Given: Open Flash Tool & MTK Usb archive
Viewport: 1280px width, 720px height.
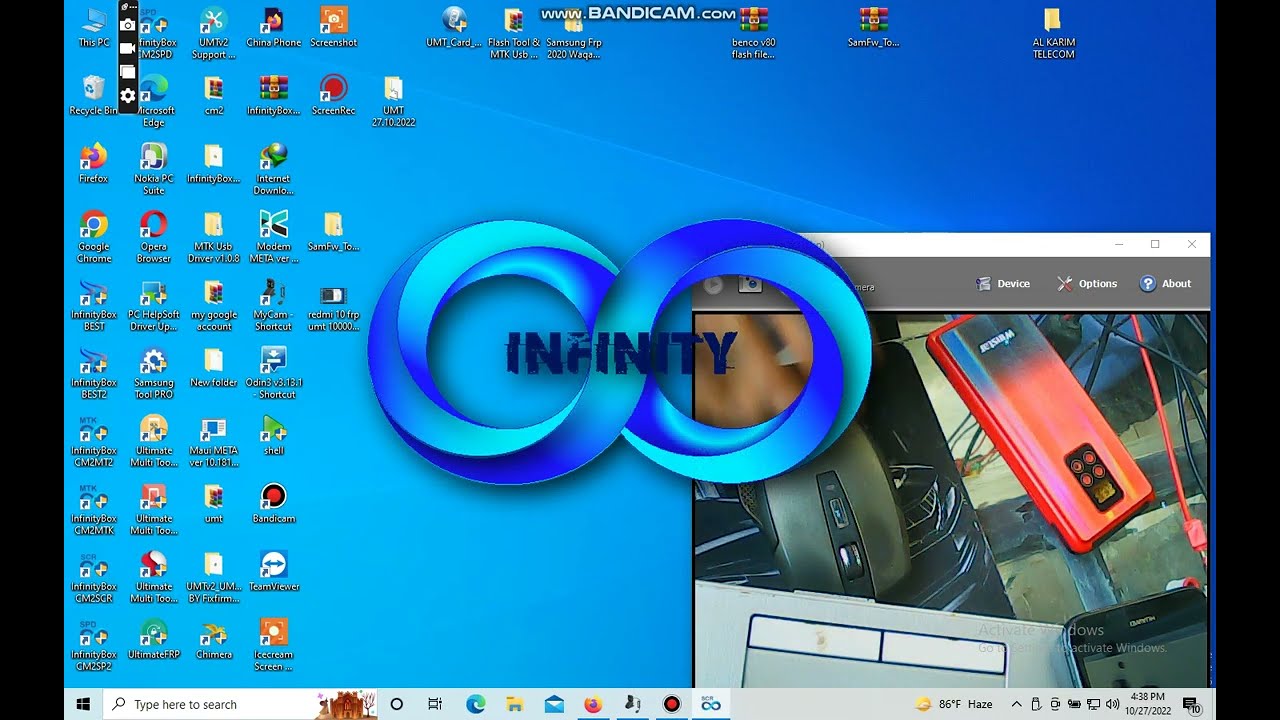Looking at the screenshot, I should (513, 34).
